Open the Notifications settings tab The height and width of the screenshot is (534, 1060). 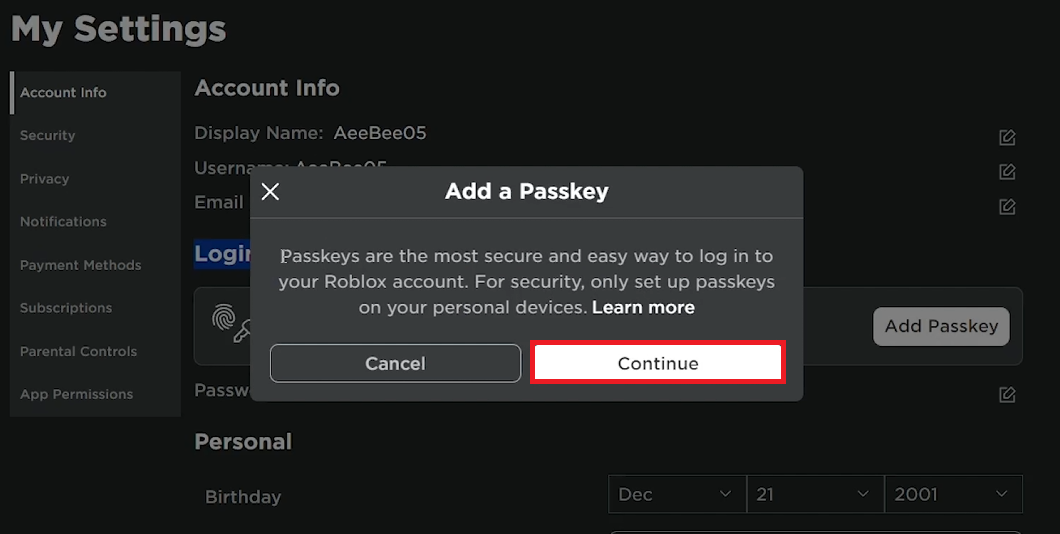[63, 222]
